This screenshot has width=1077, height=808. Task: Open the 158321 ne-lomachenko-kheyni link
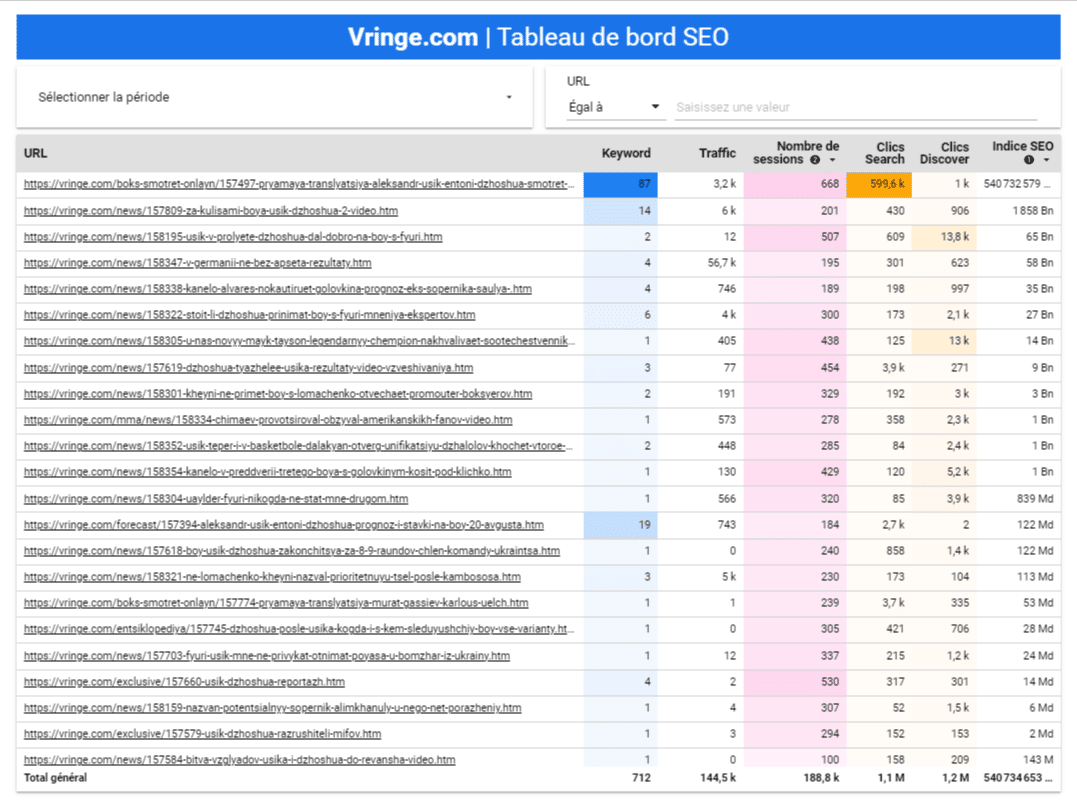click(x=272, y=577)
